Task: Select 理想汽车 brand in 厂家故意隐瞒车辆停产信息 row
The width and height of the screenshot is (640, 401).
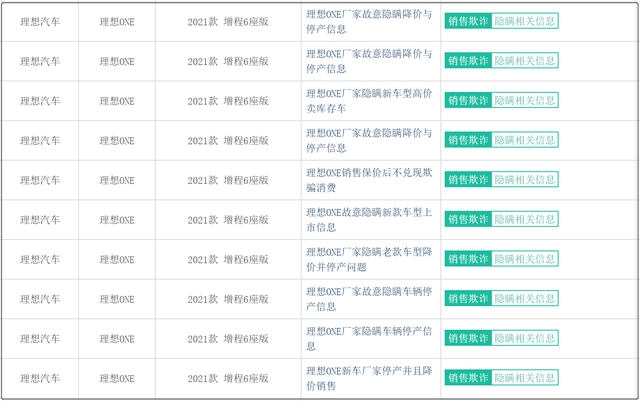Action: [x=40, y=299]
